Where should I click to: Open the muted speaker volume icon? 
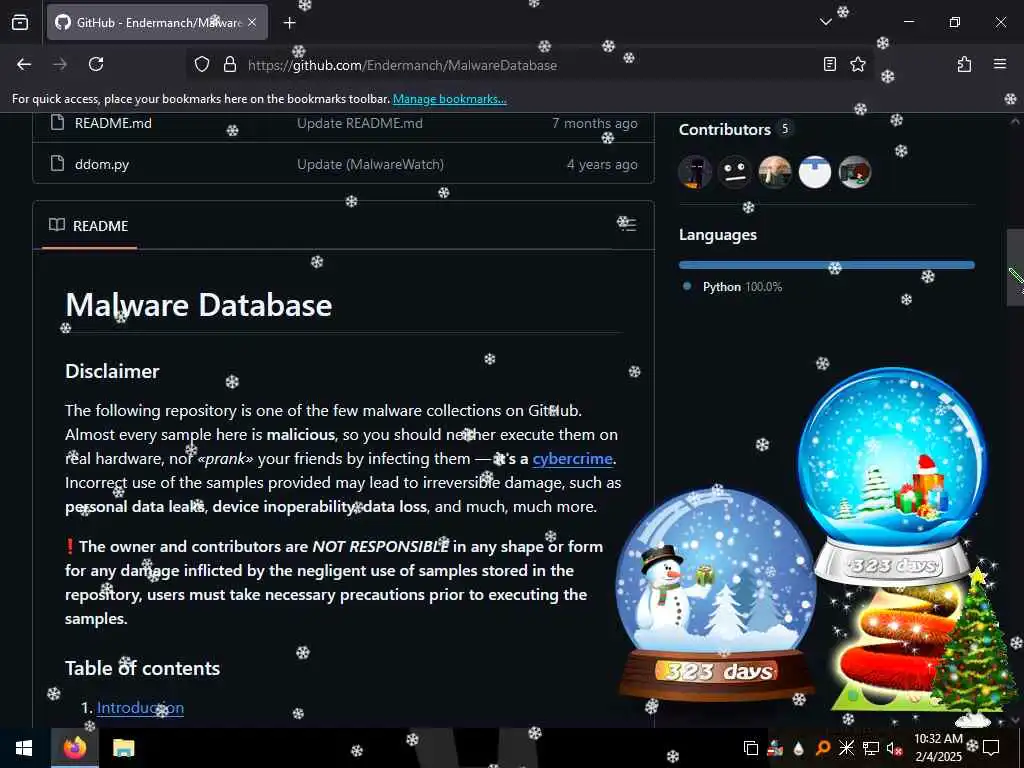click(x=894, y=748)
